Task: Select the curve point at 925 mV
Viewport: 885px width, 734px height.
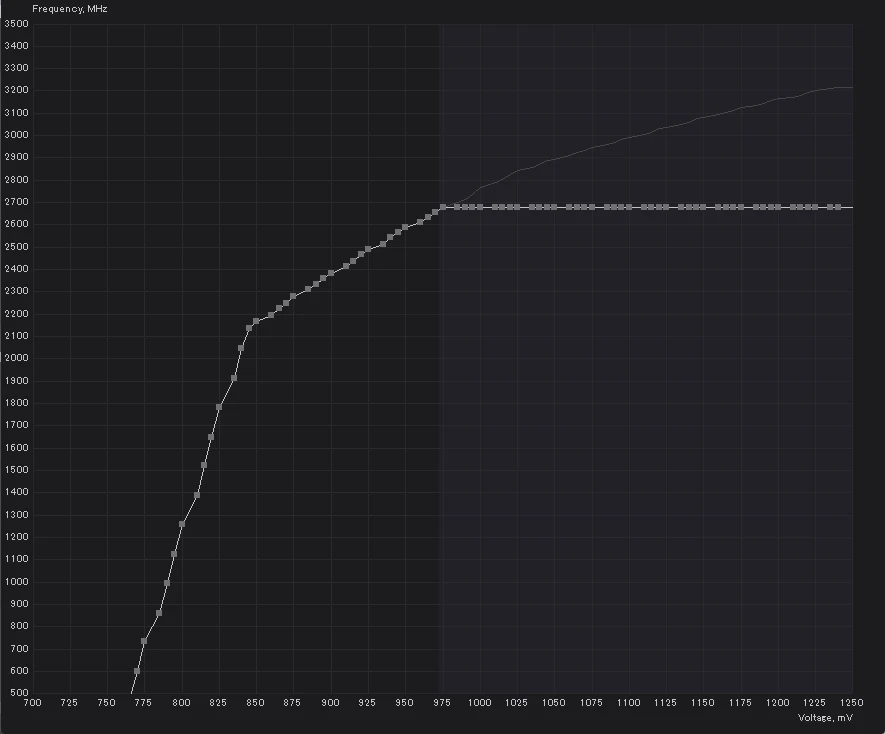Action: coord(368,249)
